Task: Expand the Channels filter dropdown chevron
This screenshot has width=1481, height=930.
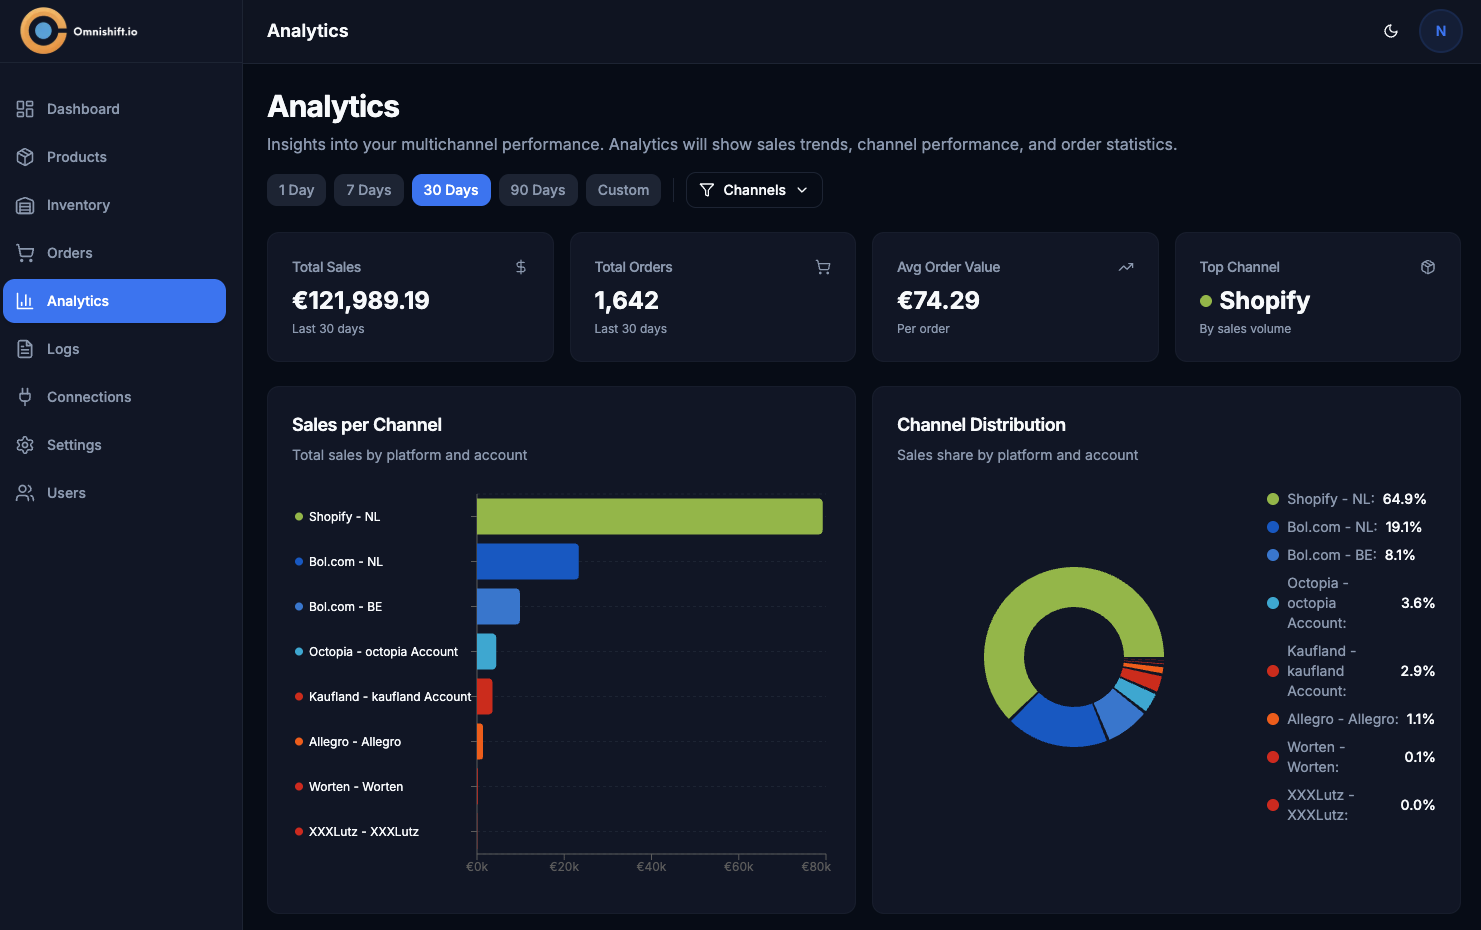Action: coord(802,190)
